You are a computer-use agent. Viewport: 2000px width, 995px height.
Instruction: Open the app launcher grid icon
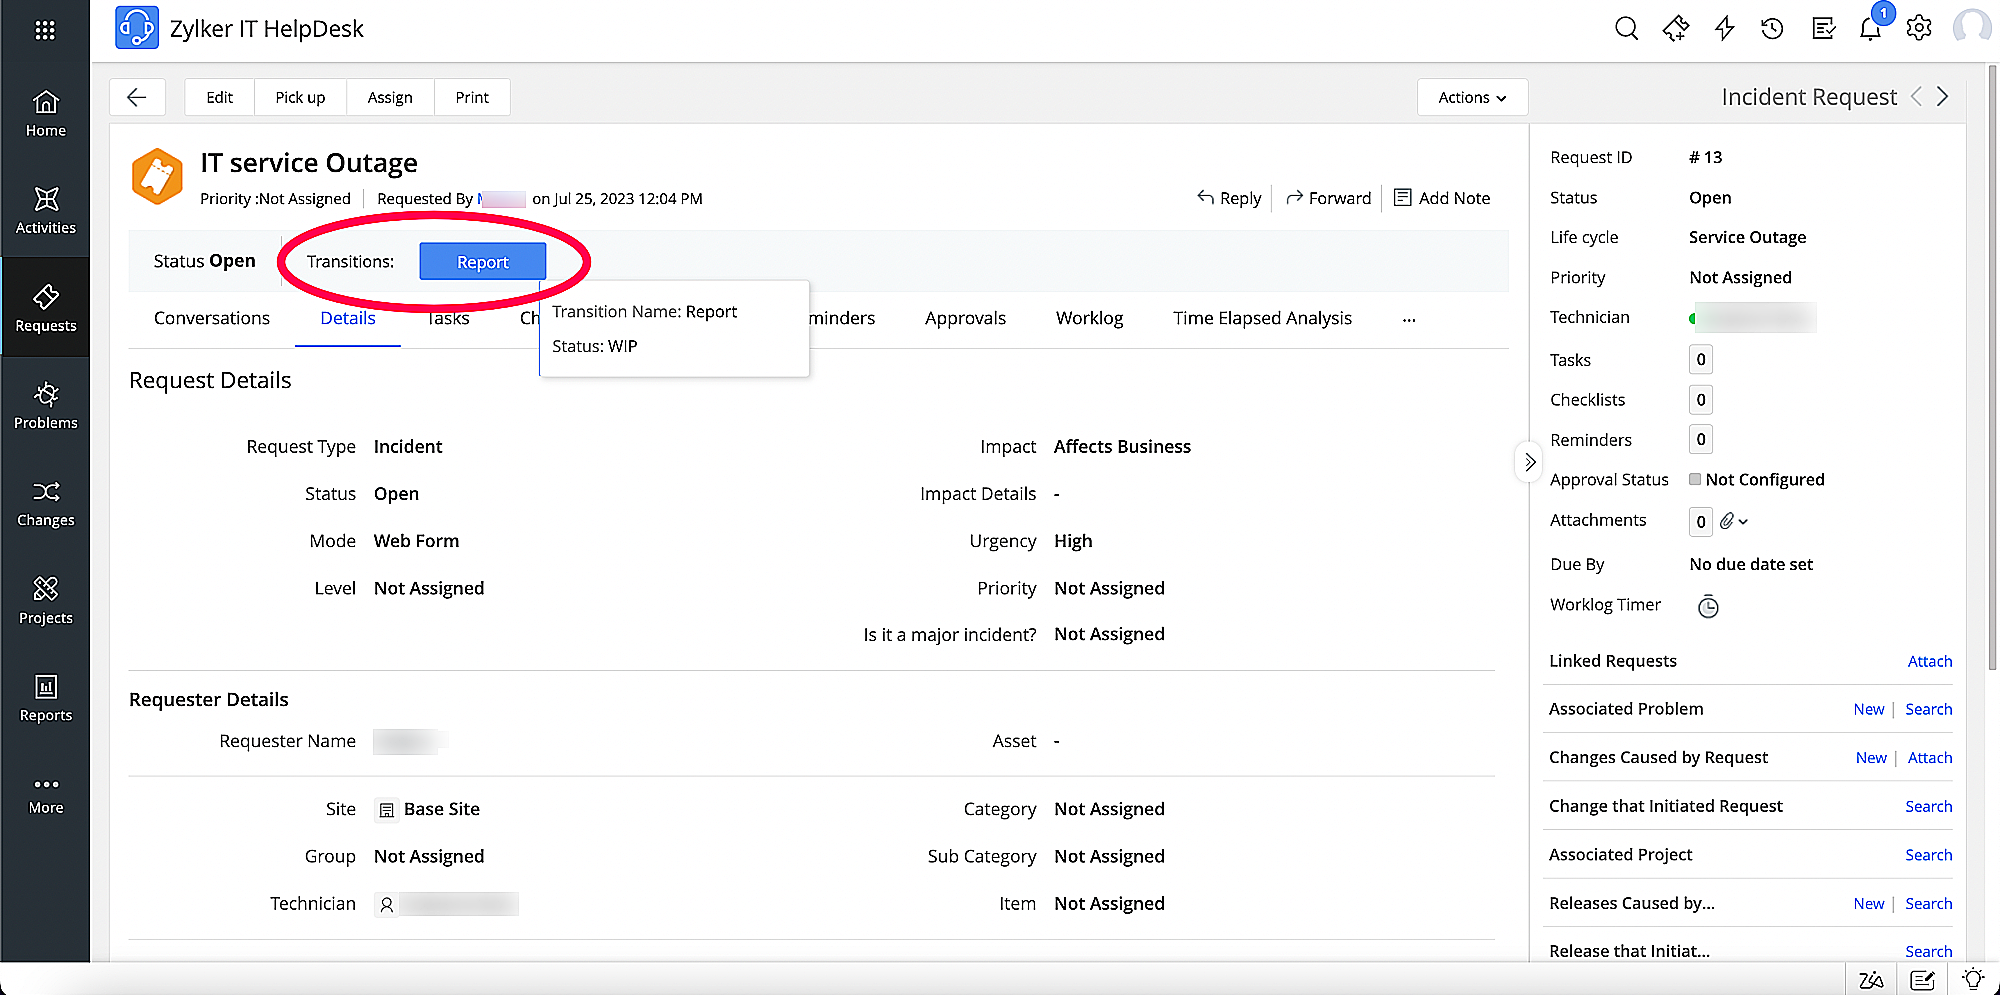[45, 30]
